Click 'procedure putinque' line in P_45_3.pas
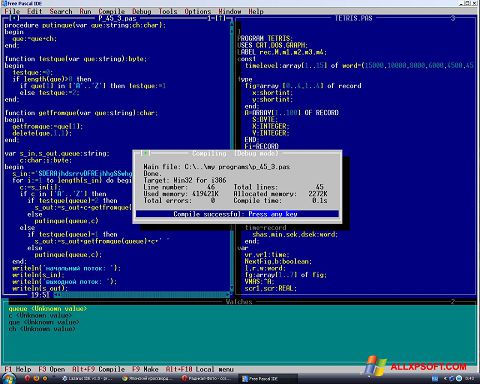The width and height of the screenshot is (480, 384). (85, 25)
